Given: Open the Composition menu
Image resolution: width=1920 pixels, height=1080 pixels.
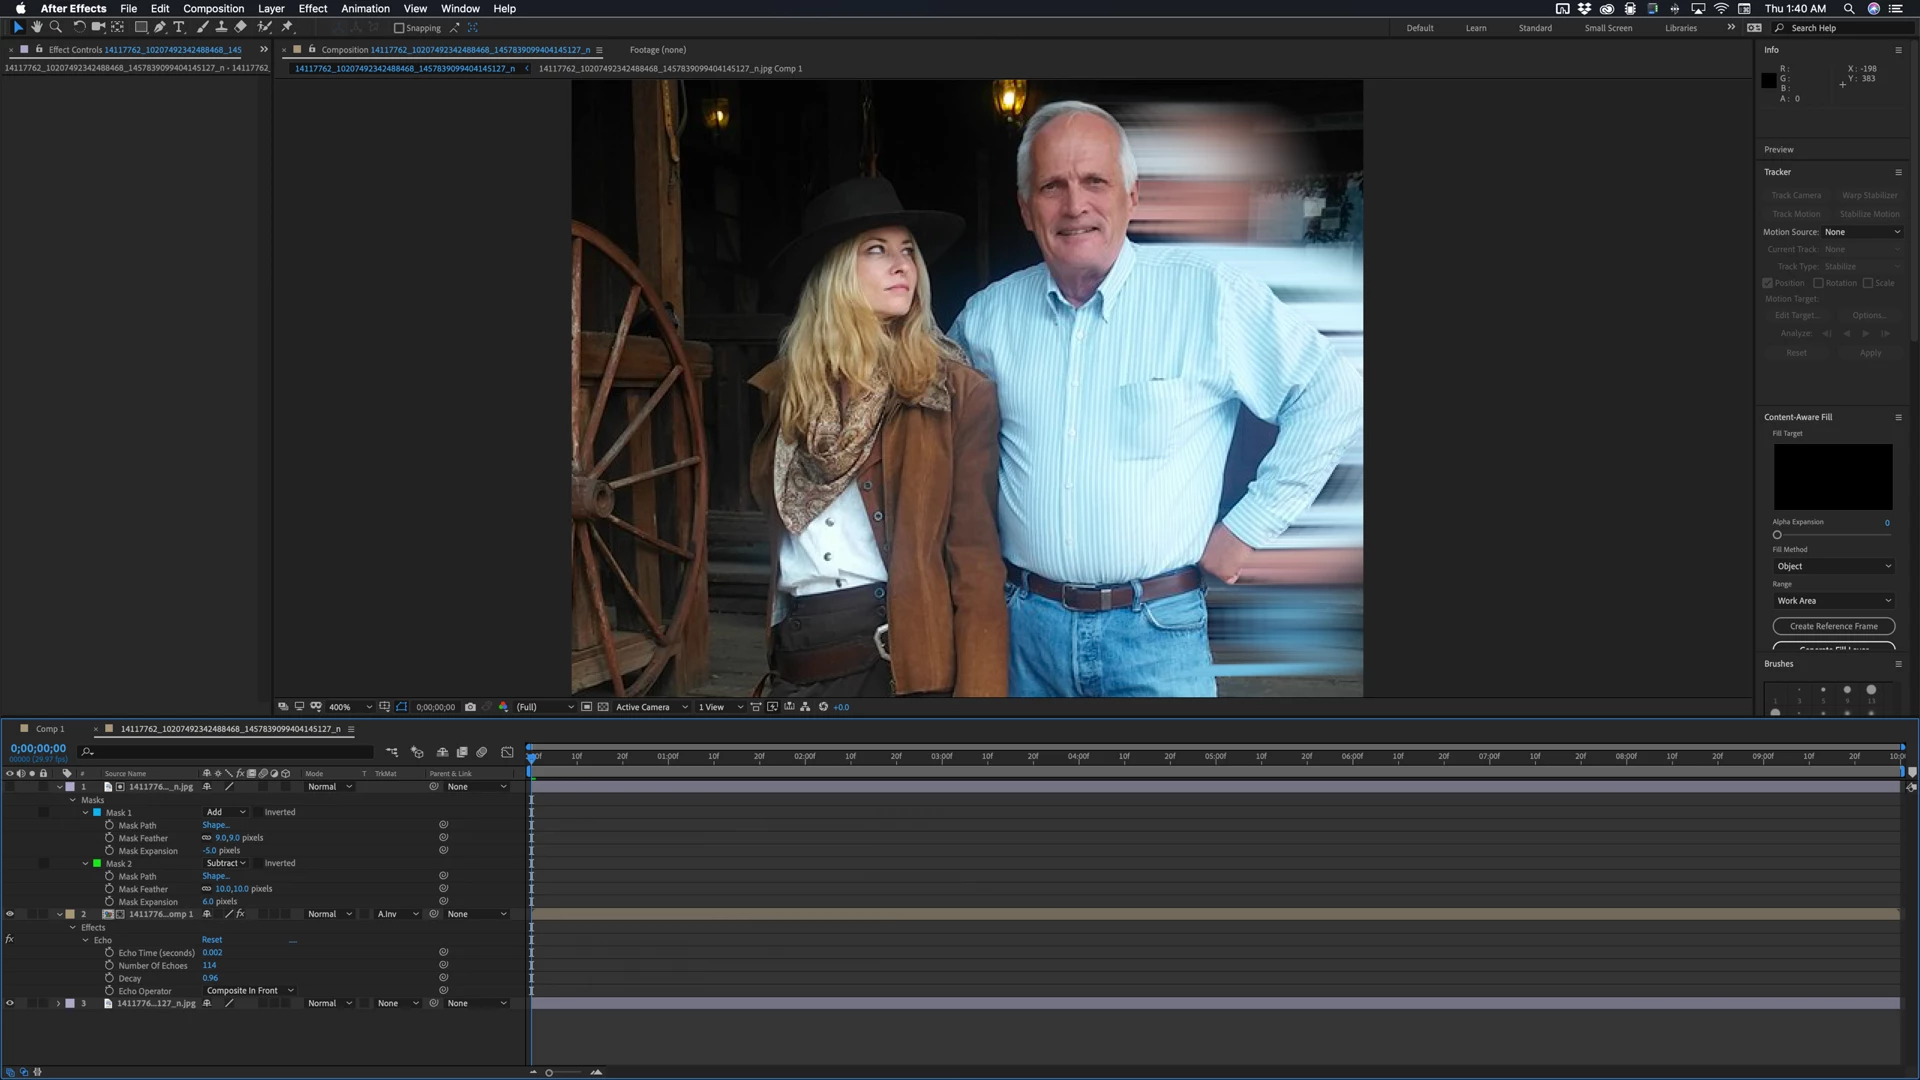Looking at the screenshot, I should [x=213, y=8].
